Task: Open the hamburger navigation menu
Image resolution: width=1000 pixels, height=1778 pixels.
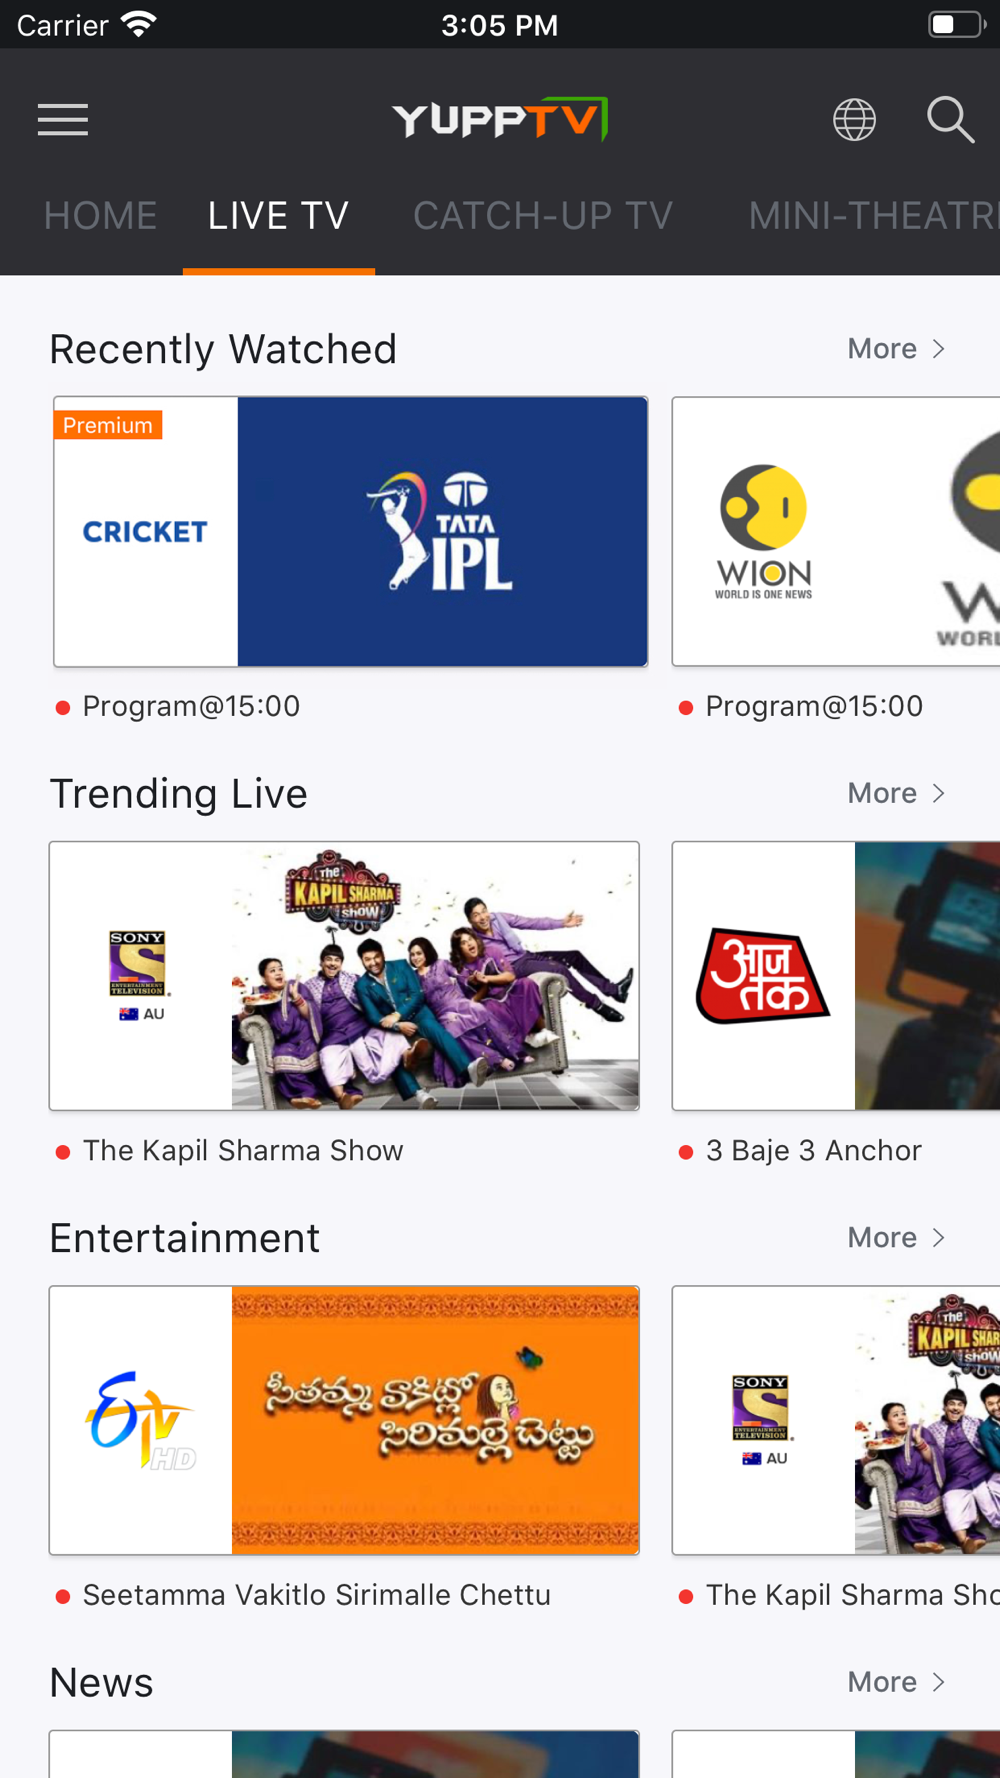Action: pos(63,120)
